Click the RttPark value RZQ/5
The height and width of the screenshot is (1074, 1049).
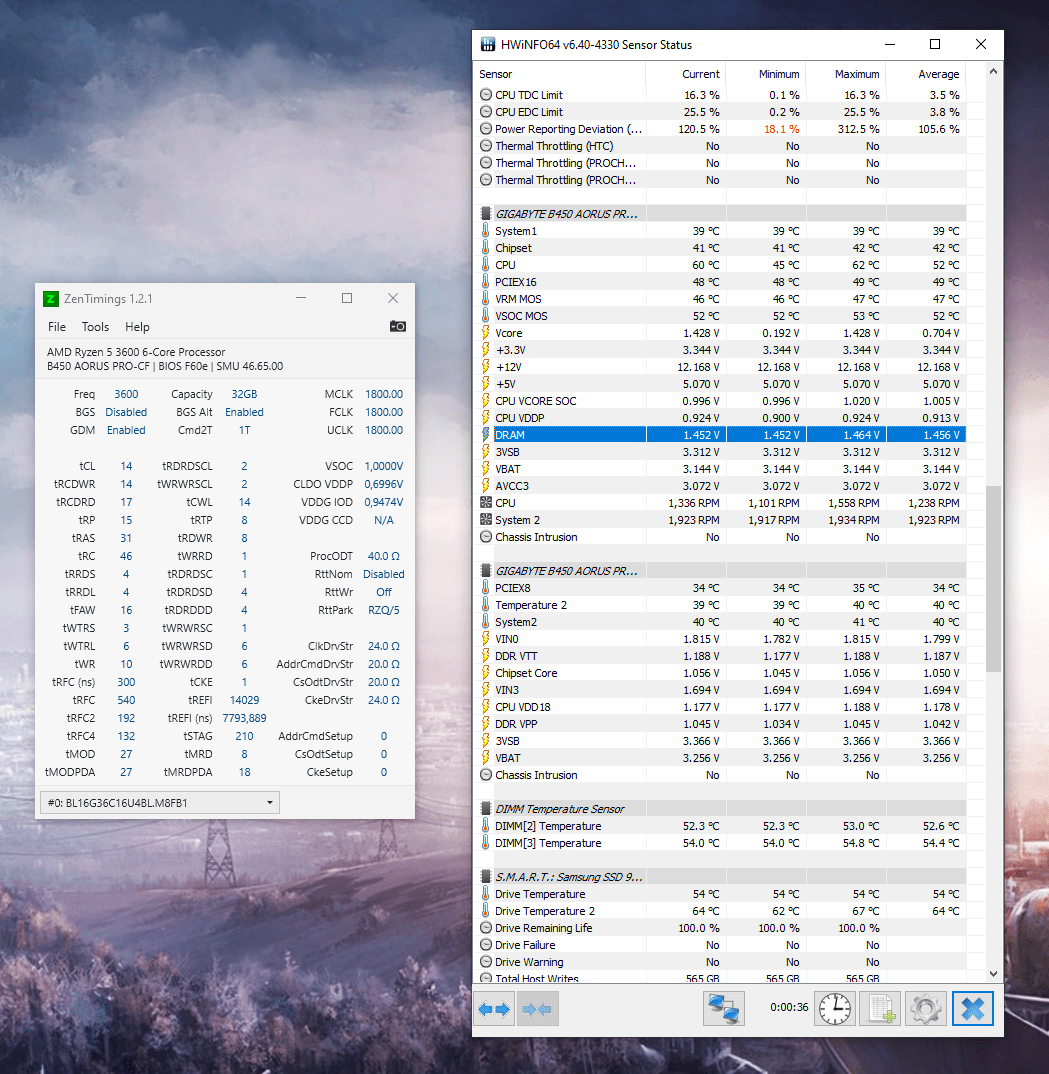(383, 610)
